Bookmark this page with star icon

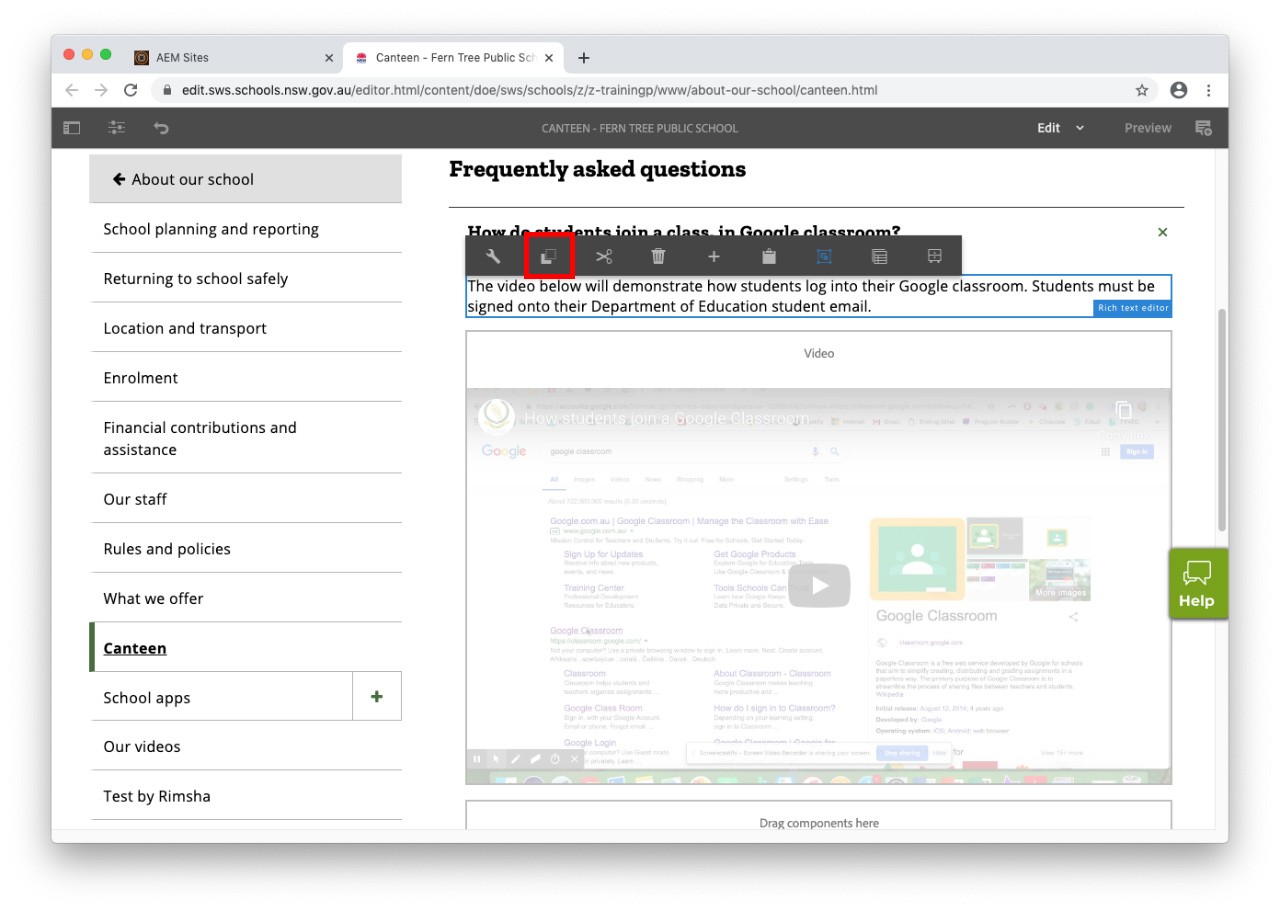1142,90
